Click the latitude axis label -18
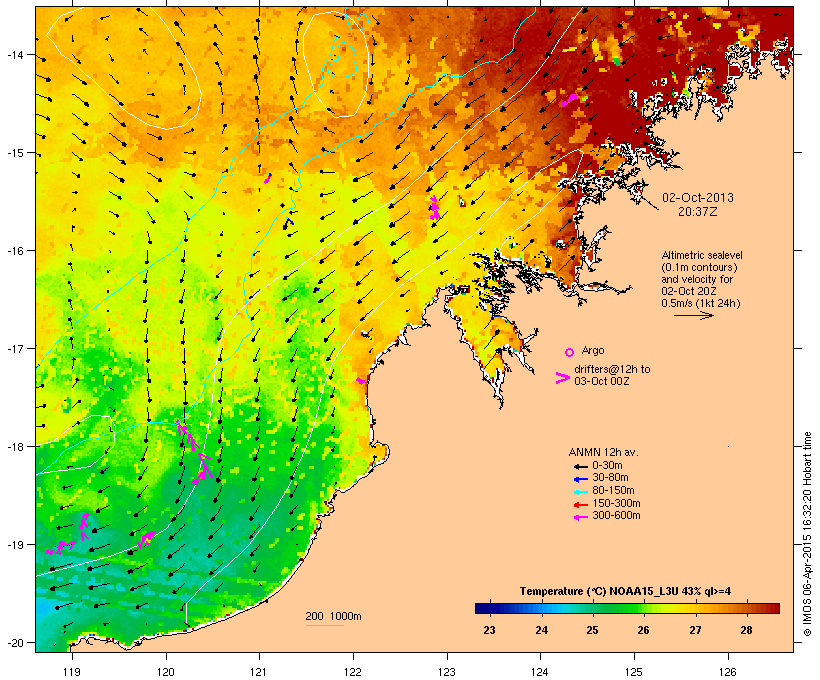Screen dimensions: 820x680 pos(14,447)
